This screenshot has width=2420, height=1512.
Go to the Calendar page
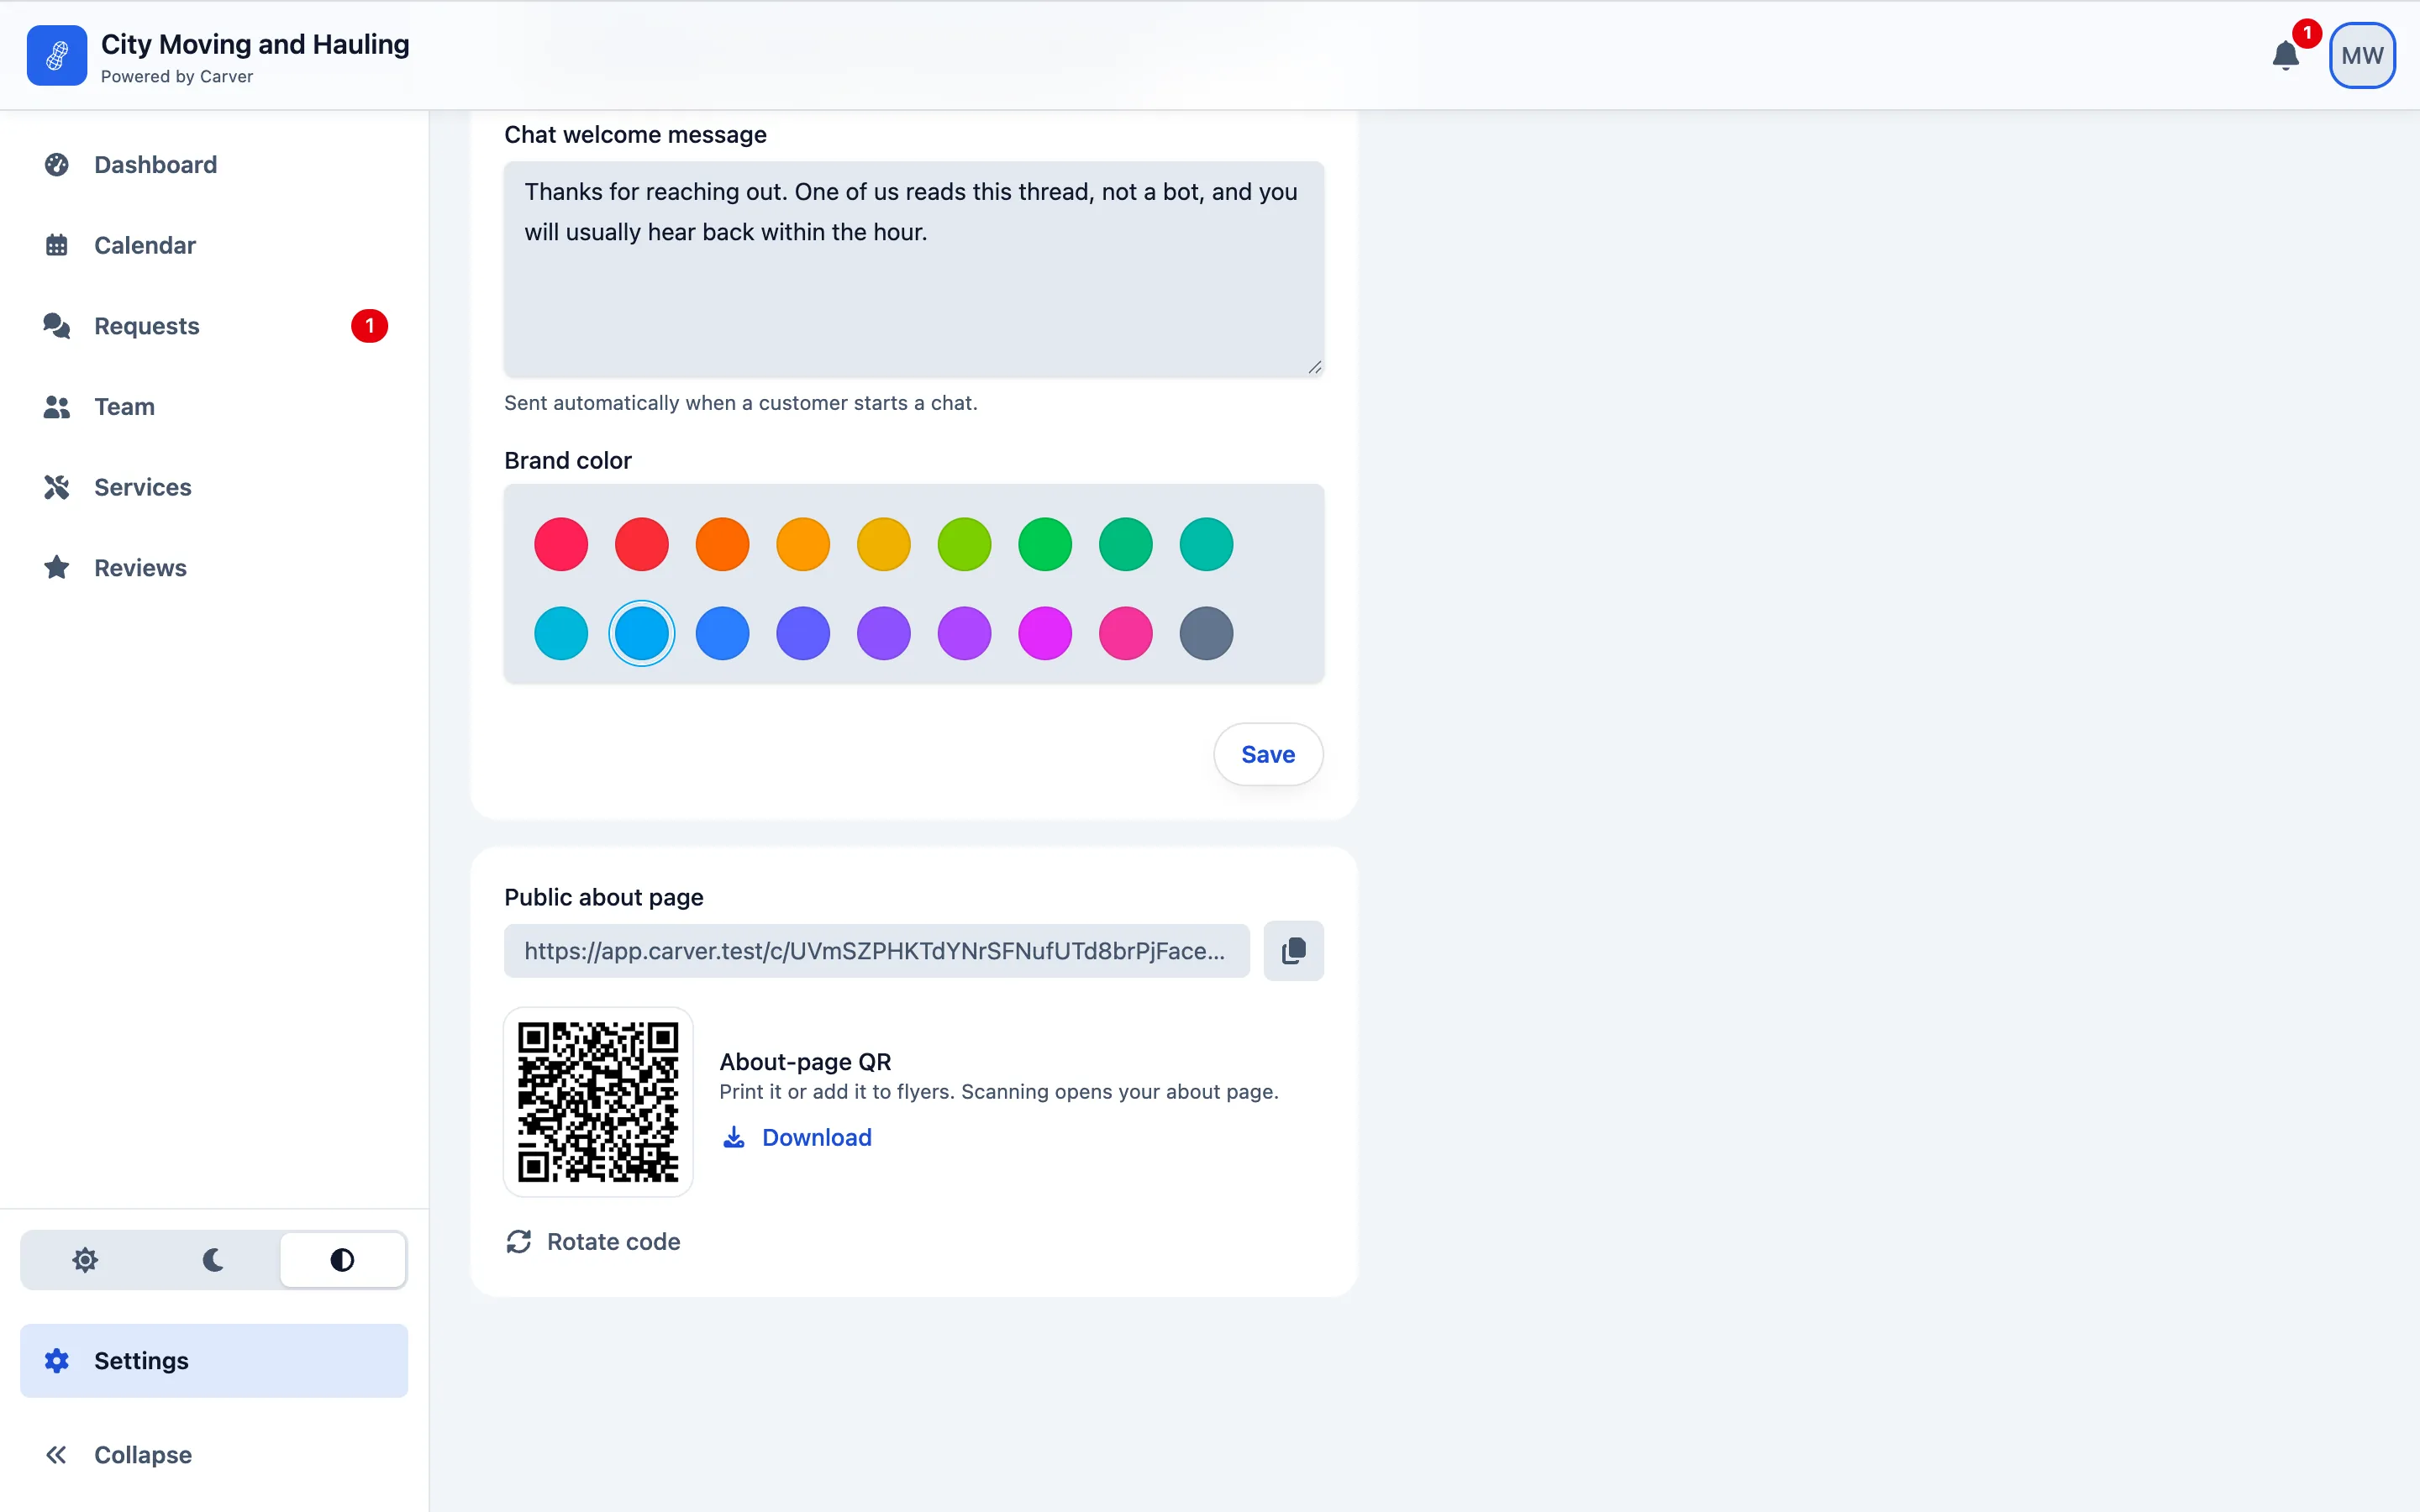pos(214,245)
